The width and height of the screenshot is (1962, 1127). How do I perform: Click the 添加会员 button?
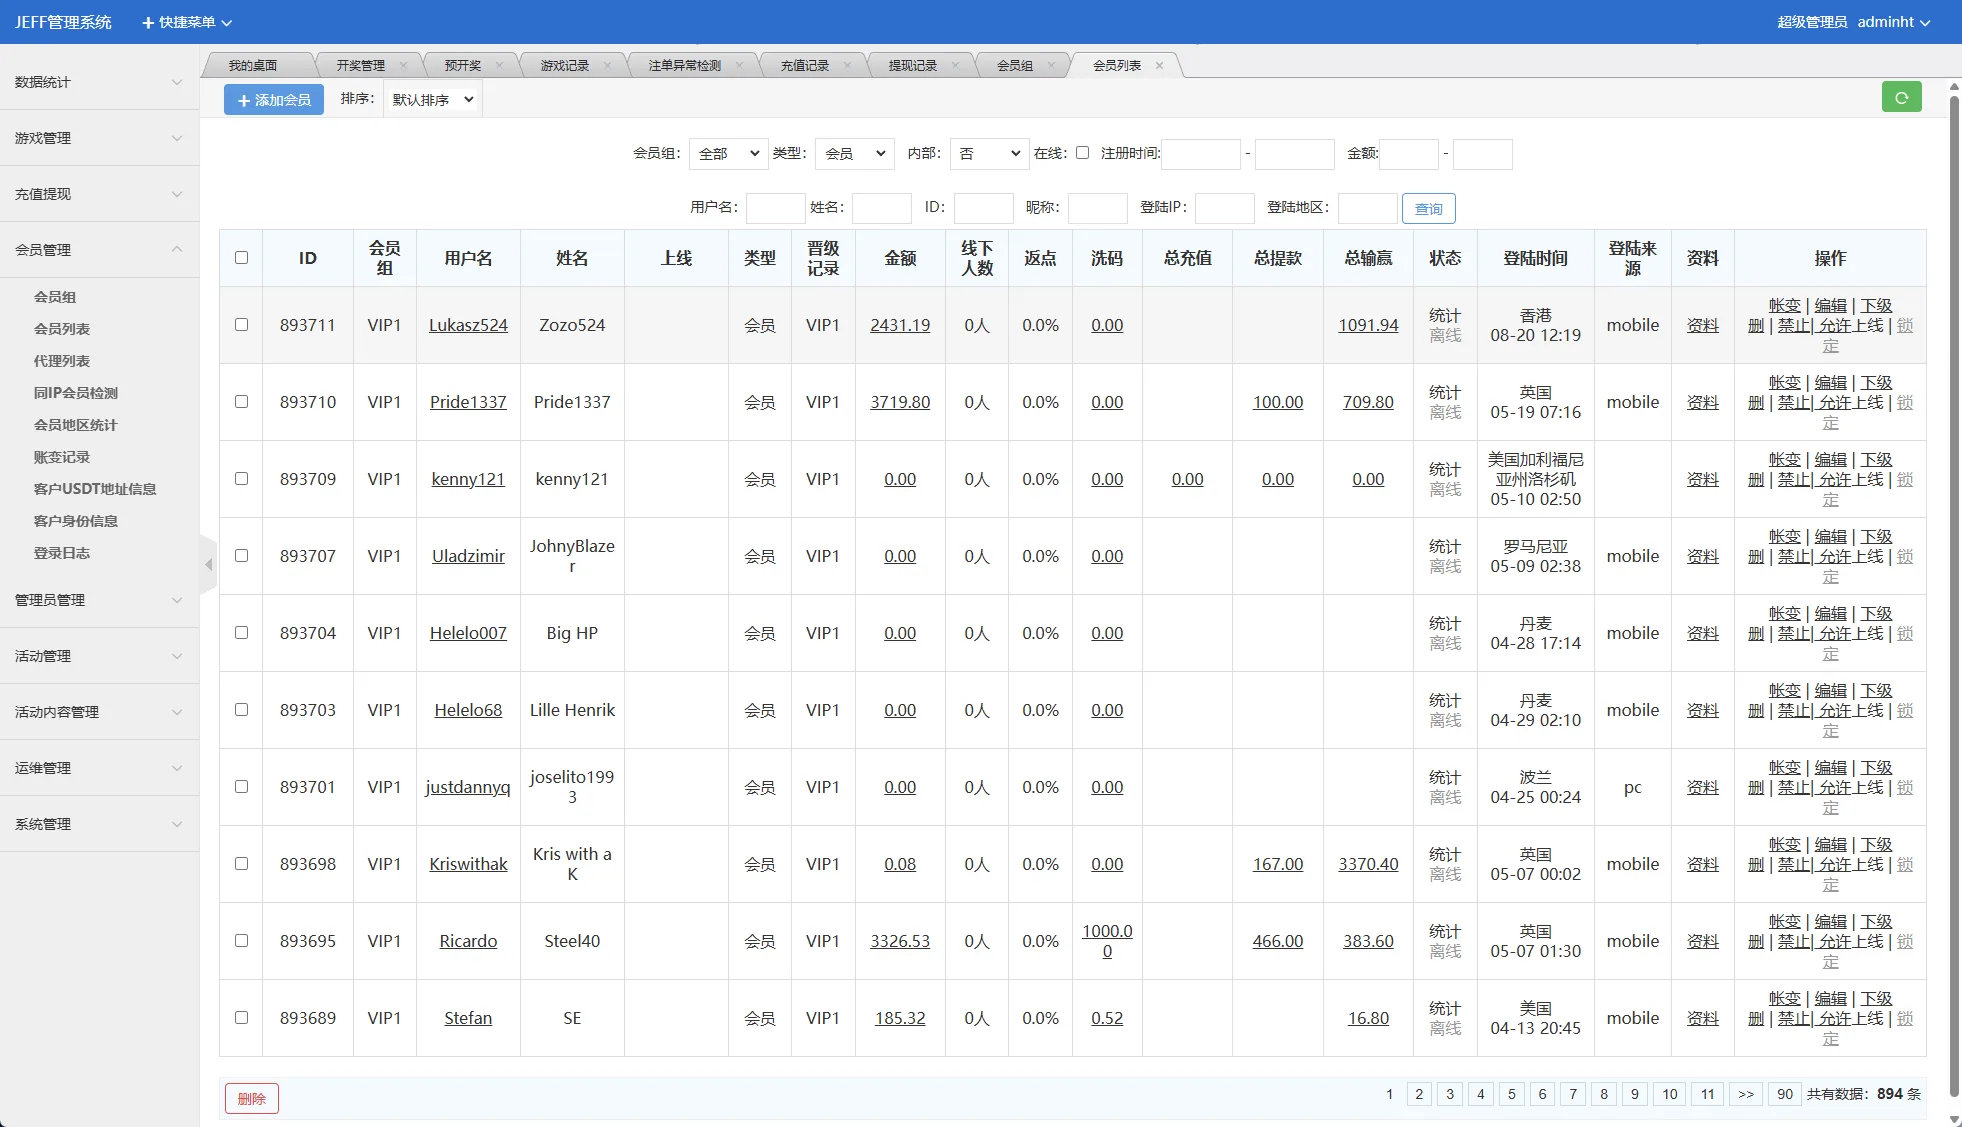click(274, 100)
